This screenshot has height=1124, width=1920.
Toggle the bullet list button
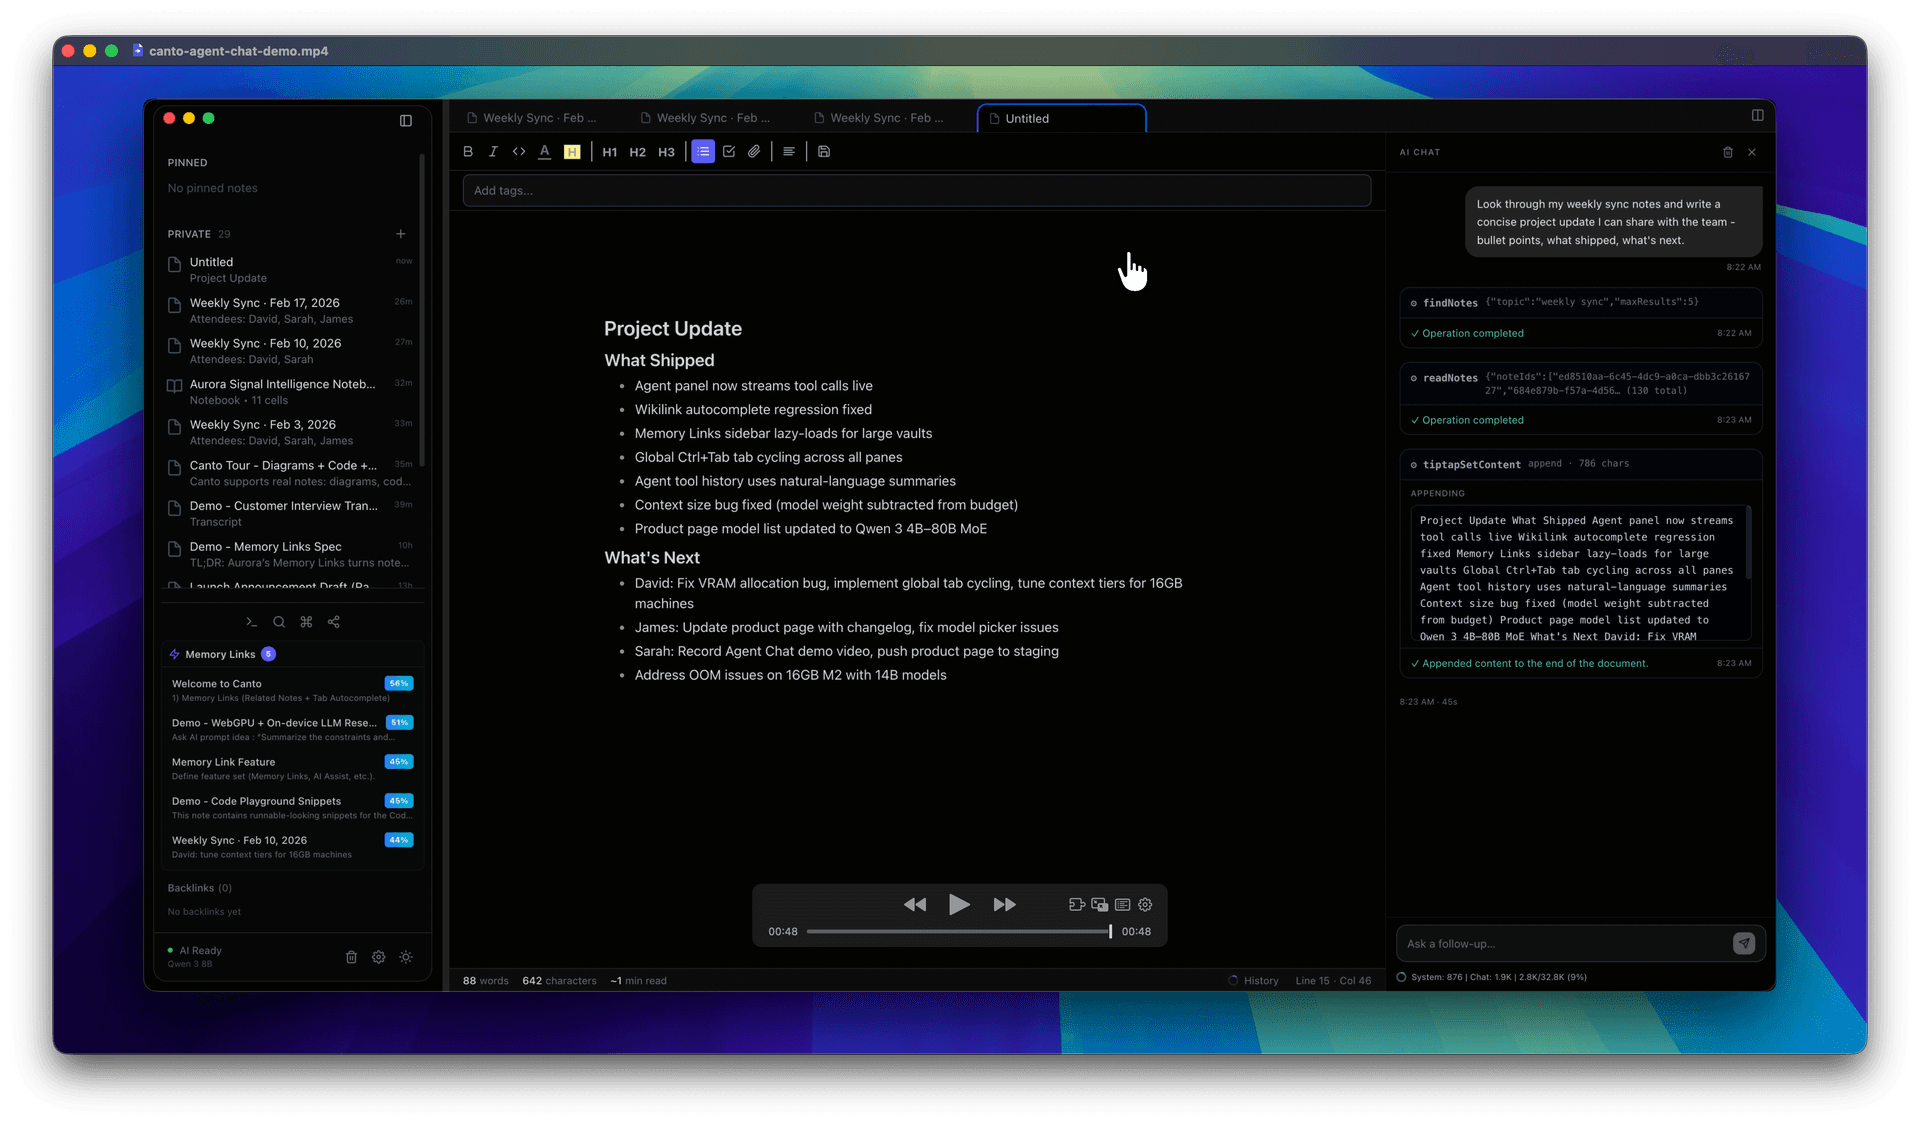[703, 152]
